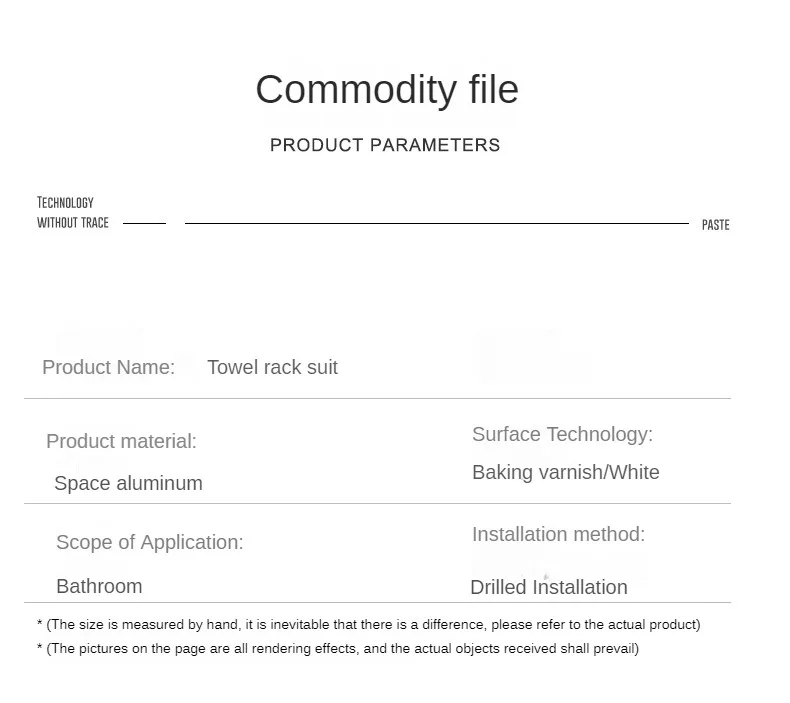Image resolution: width=790 pixels, height=703 pixels.
Task: Click the Scope of Application: label
Action: tap(150, 543)
